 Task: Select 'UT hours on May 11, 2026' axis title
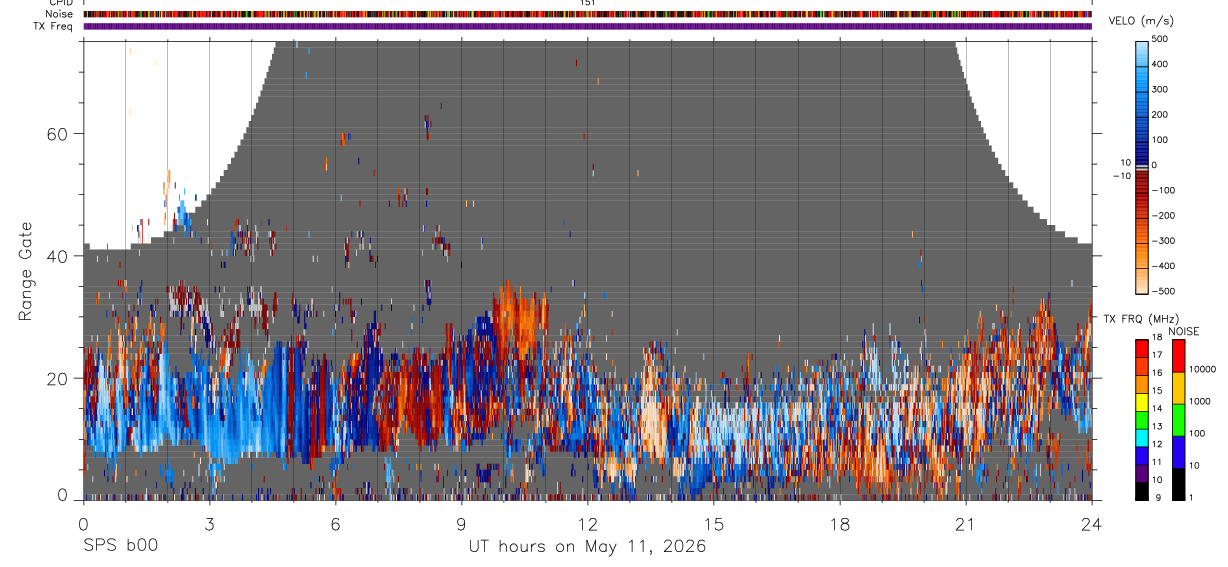[588, 546]
